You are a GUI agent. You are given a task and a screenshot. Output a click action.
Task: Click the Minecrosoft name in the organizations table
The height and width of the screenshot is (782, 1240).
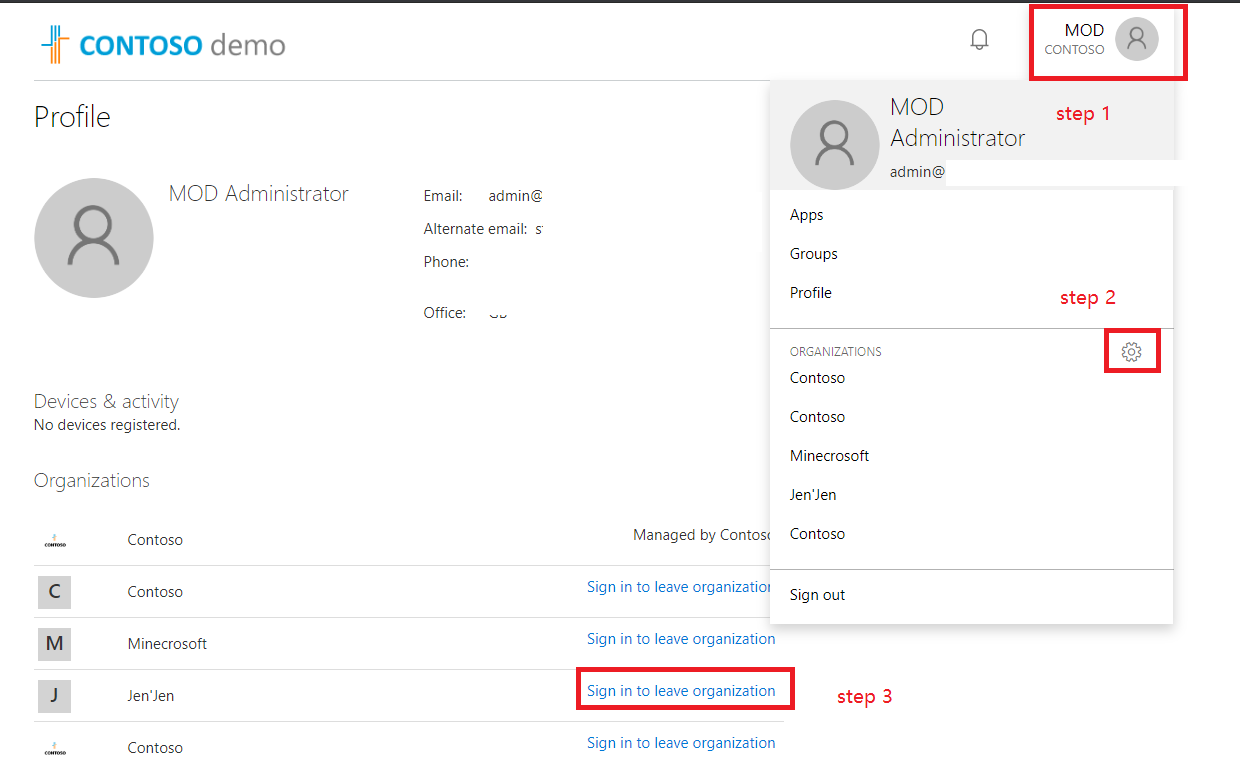click(167, 644)
